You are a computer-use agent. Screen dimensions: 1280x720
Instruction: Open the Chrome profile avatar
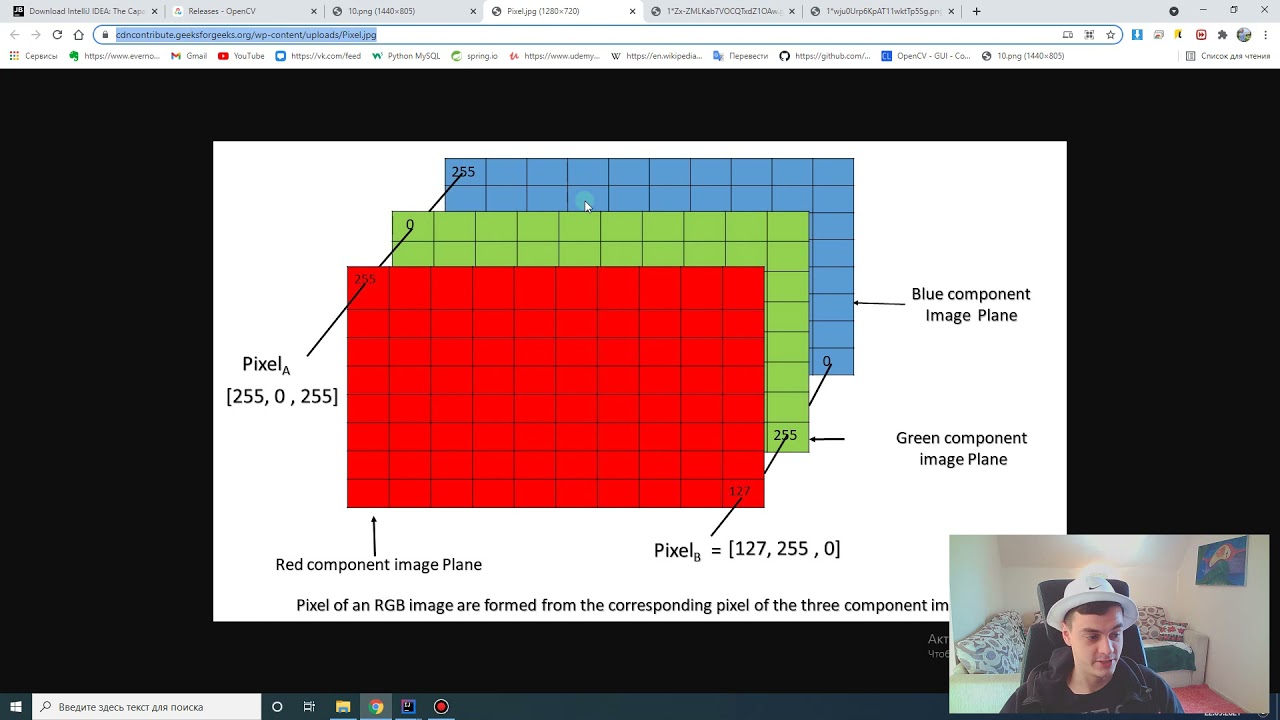point(1244,34)
